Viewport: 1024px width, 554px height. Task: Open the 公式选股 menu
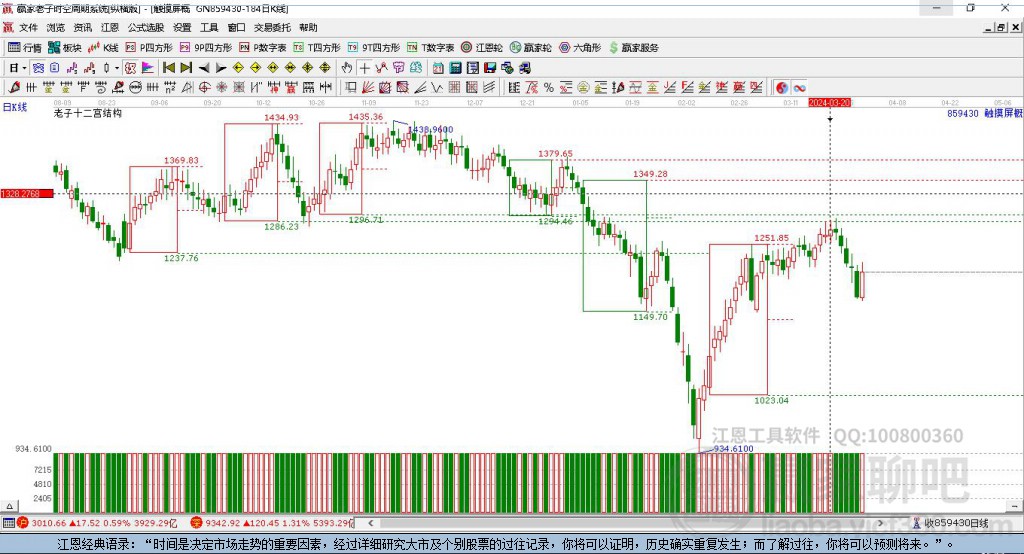tap(146, 27)
